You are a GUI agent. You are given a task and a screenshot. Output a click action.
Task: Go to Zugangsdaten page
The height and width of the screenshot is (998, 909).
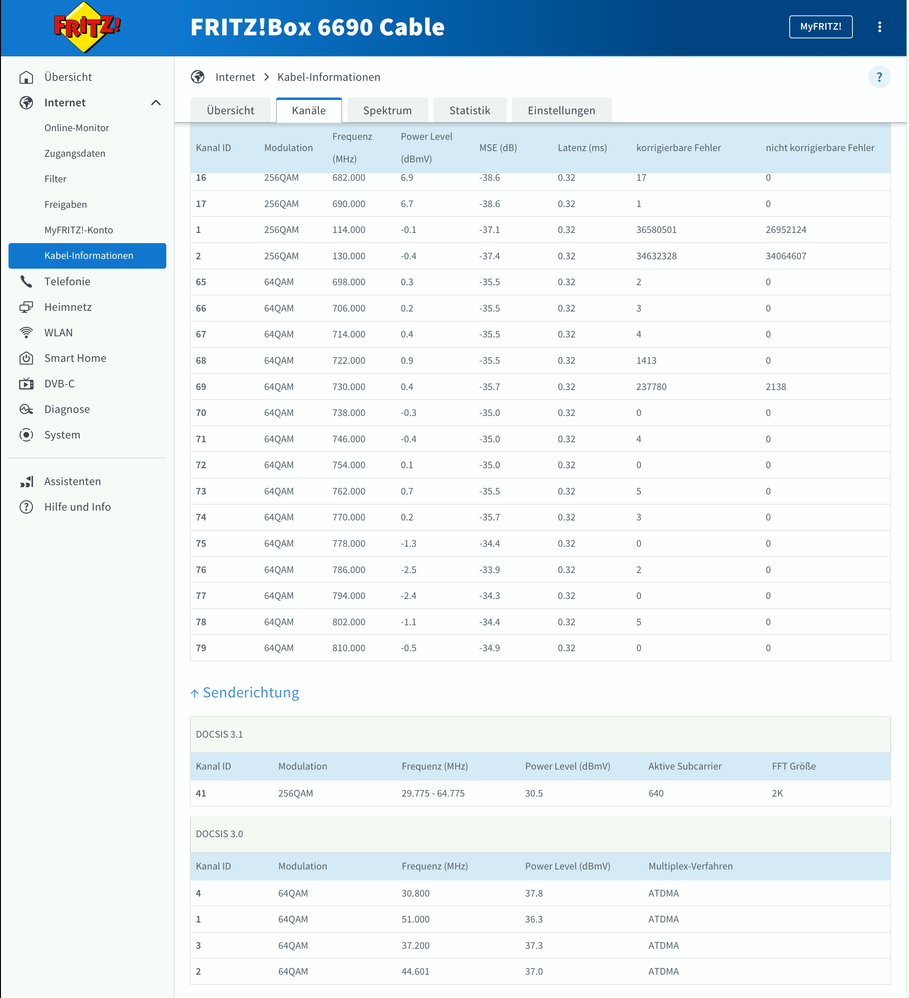click(75, 154)
